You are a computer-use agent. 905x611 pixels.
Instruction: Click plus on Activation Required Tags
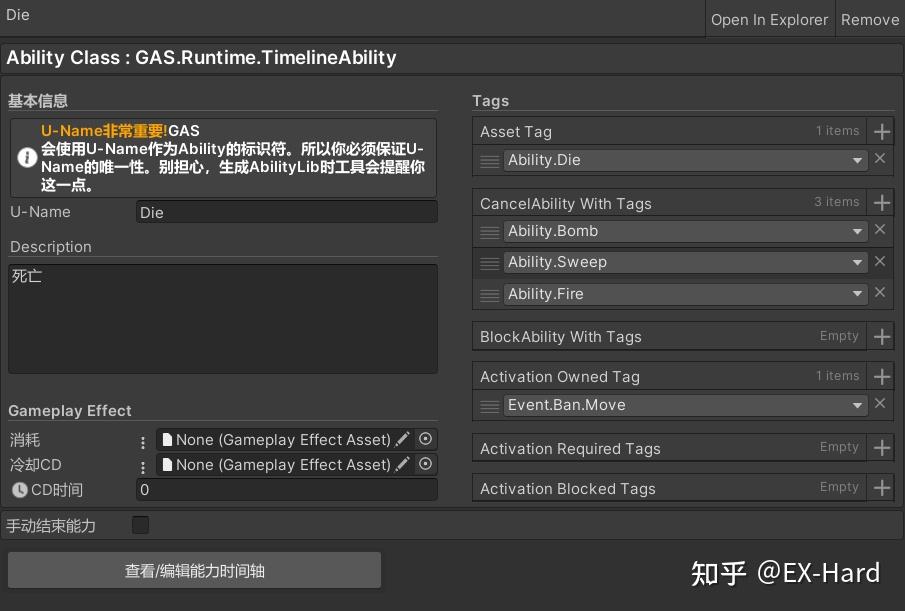tap(880, 448)
